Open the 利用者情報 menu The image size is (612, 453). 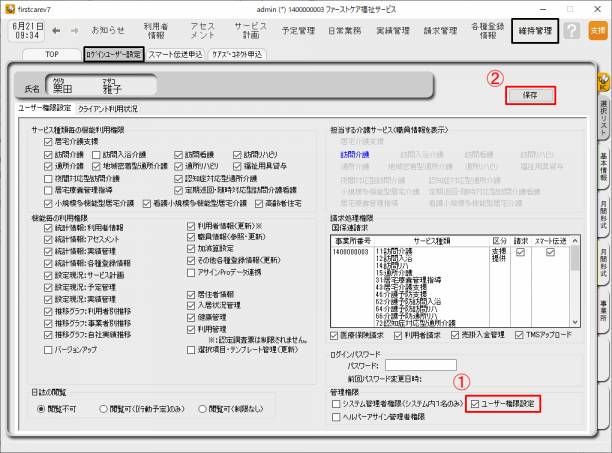click(x=155, y=31)
